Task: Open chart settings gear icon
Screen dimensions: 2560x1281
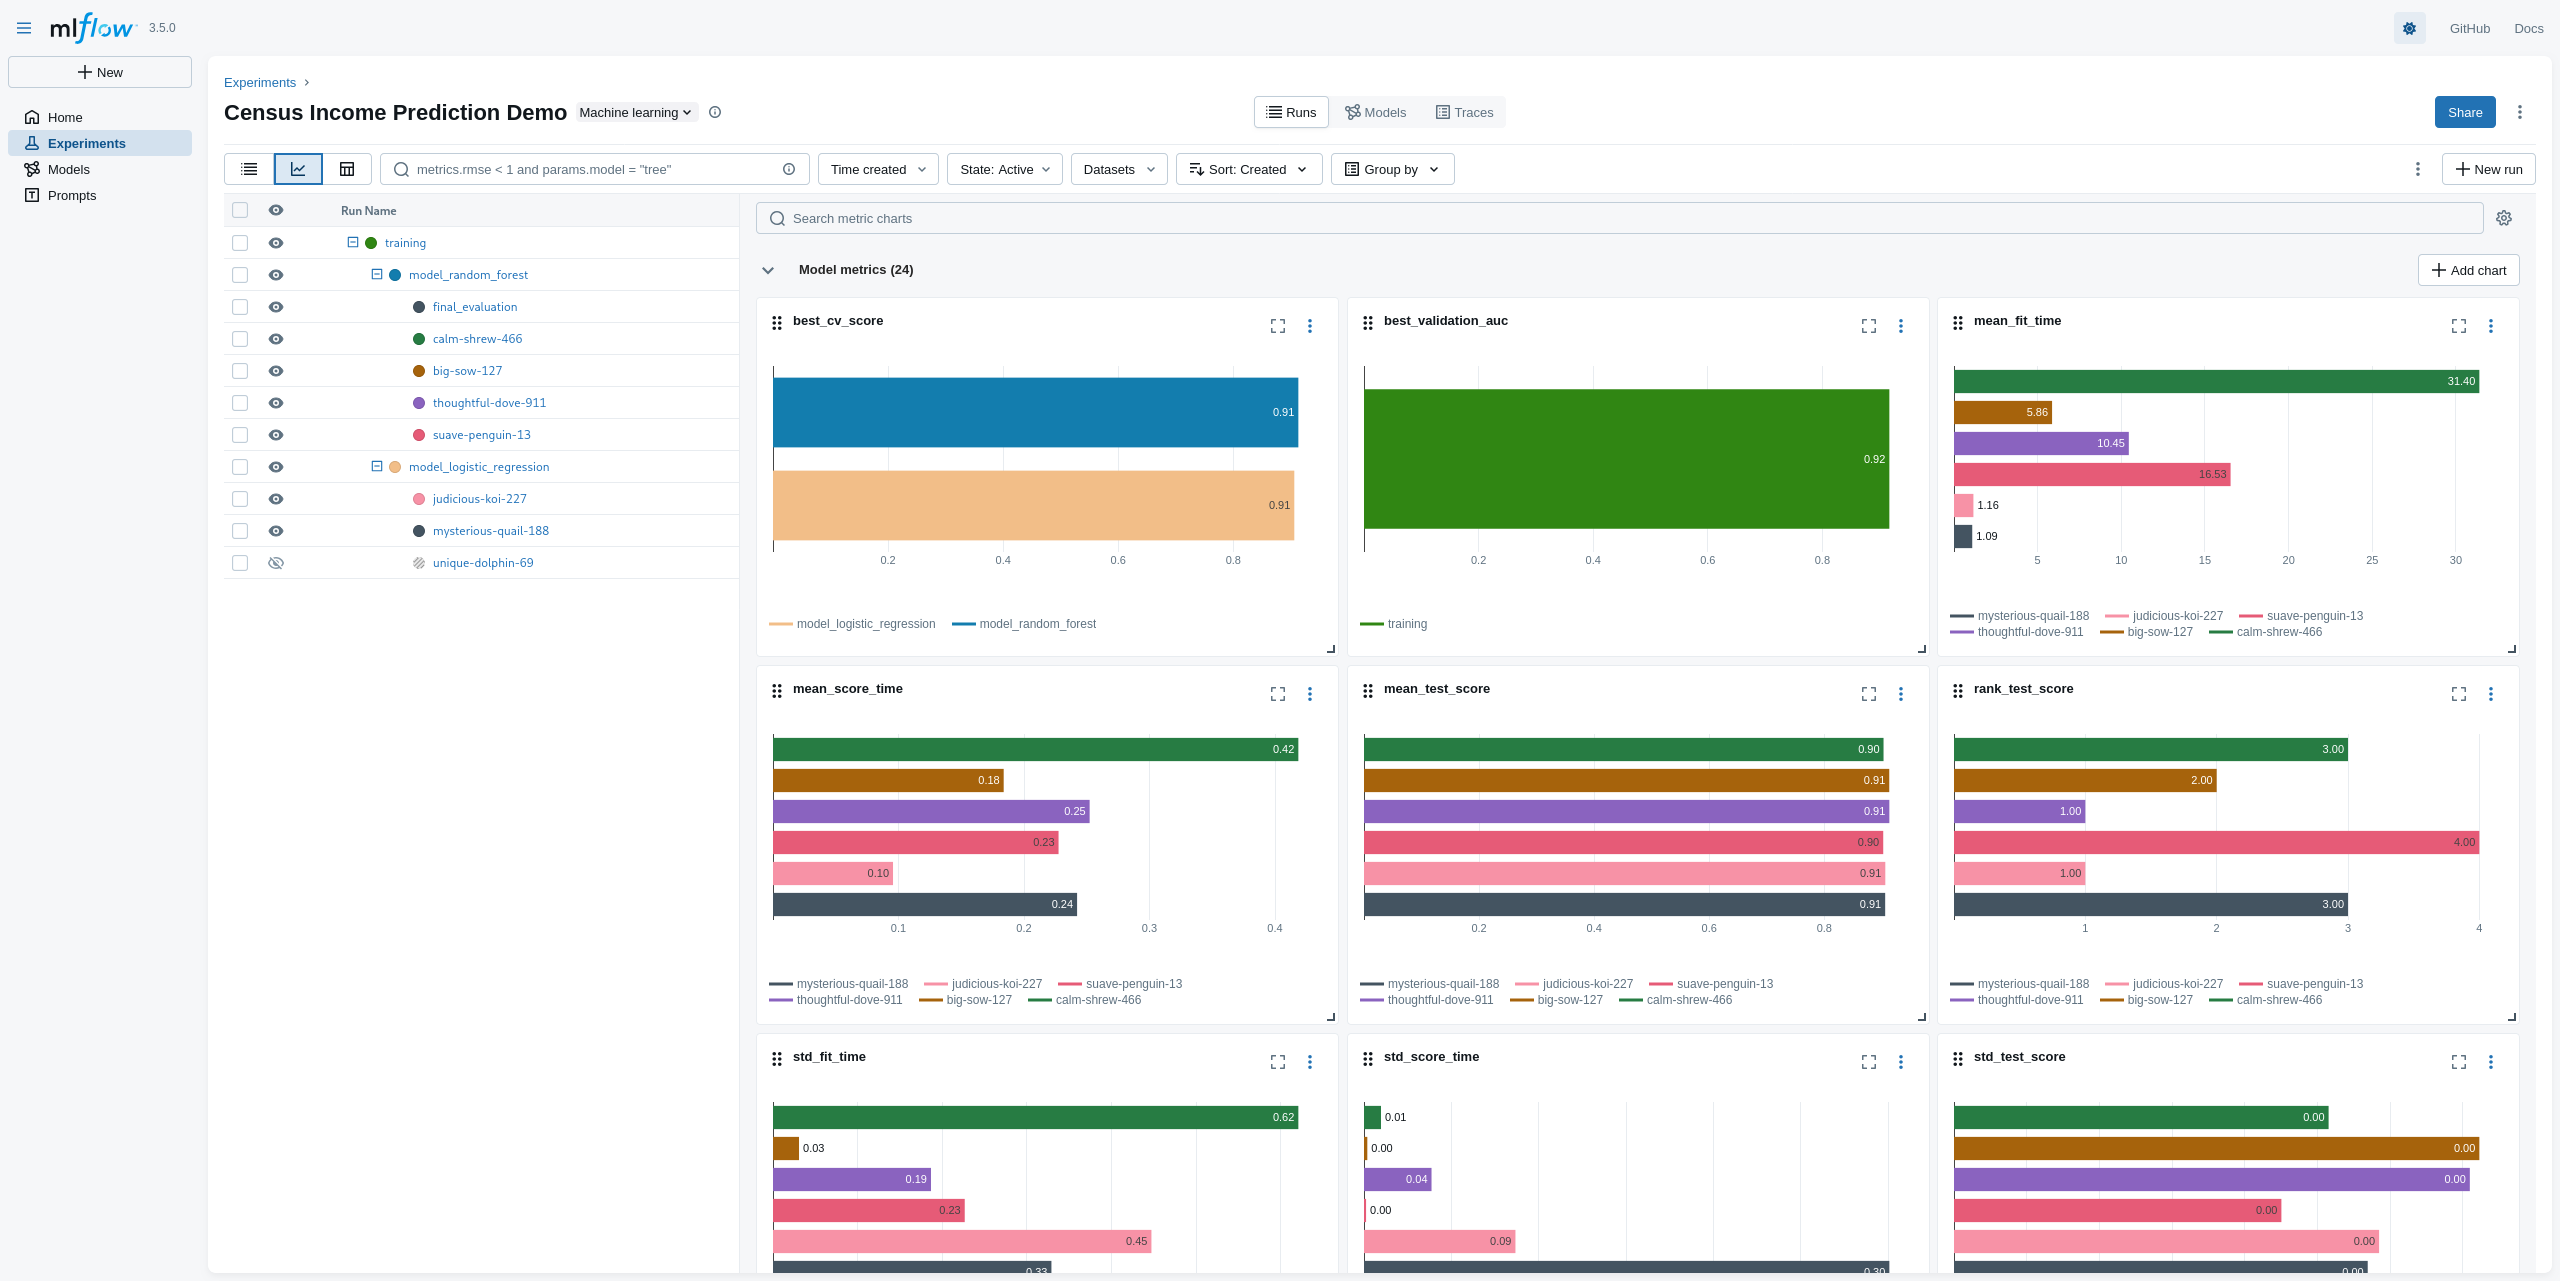Action: tap(2503, 218)
